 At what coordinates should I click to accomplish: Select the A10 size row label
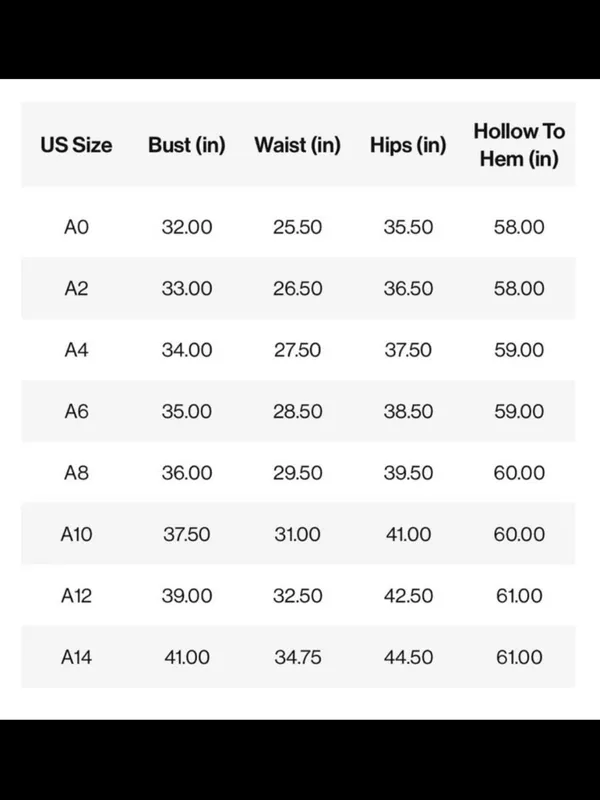pyautogui.click(x=76, y=534)
